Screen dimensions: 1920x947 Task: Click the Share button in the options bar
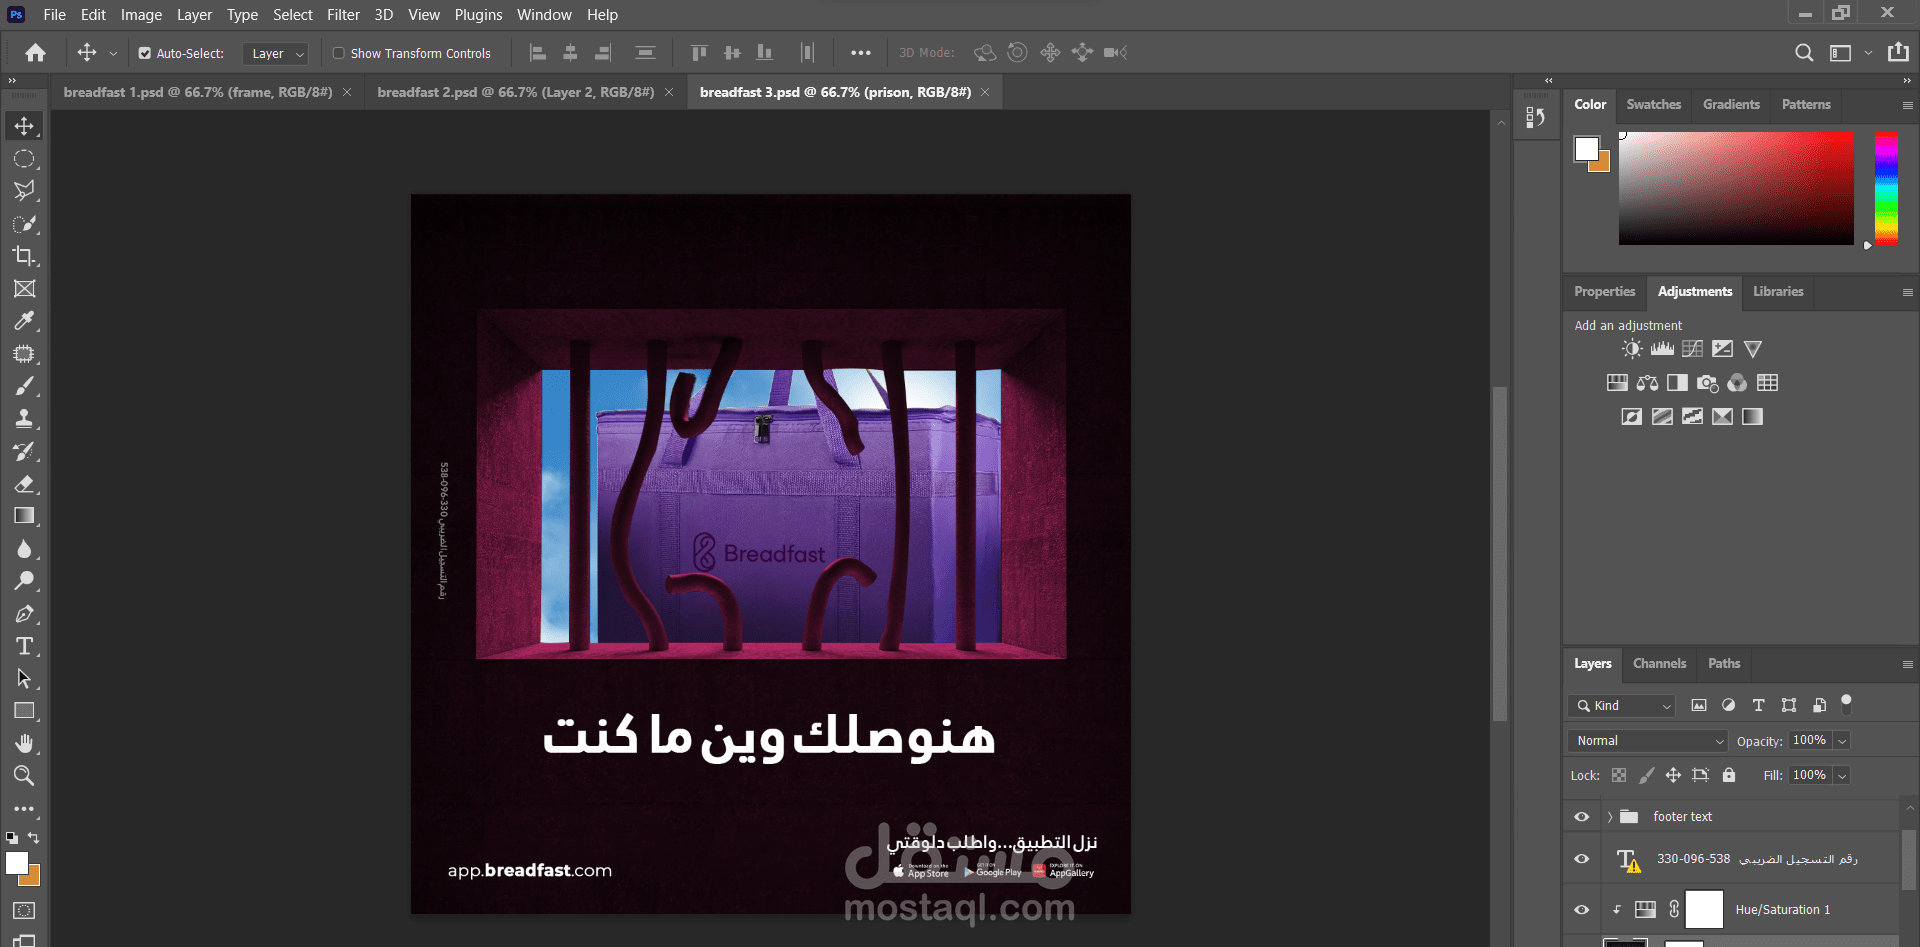point(1898,52)
